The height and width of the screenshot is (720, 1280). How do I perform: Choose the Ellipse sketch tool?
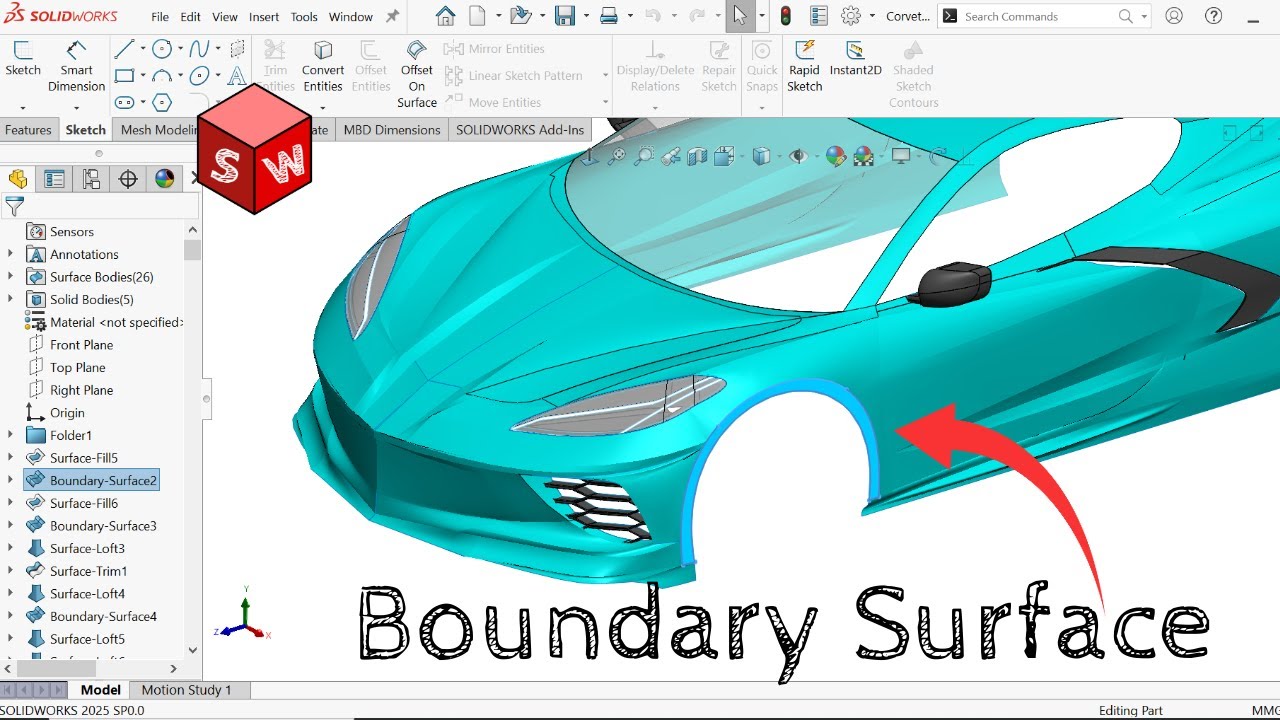pos(199,76)
